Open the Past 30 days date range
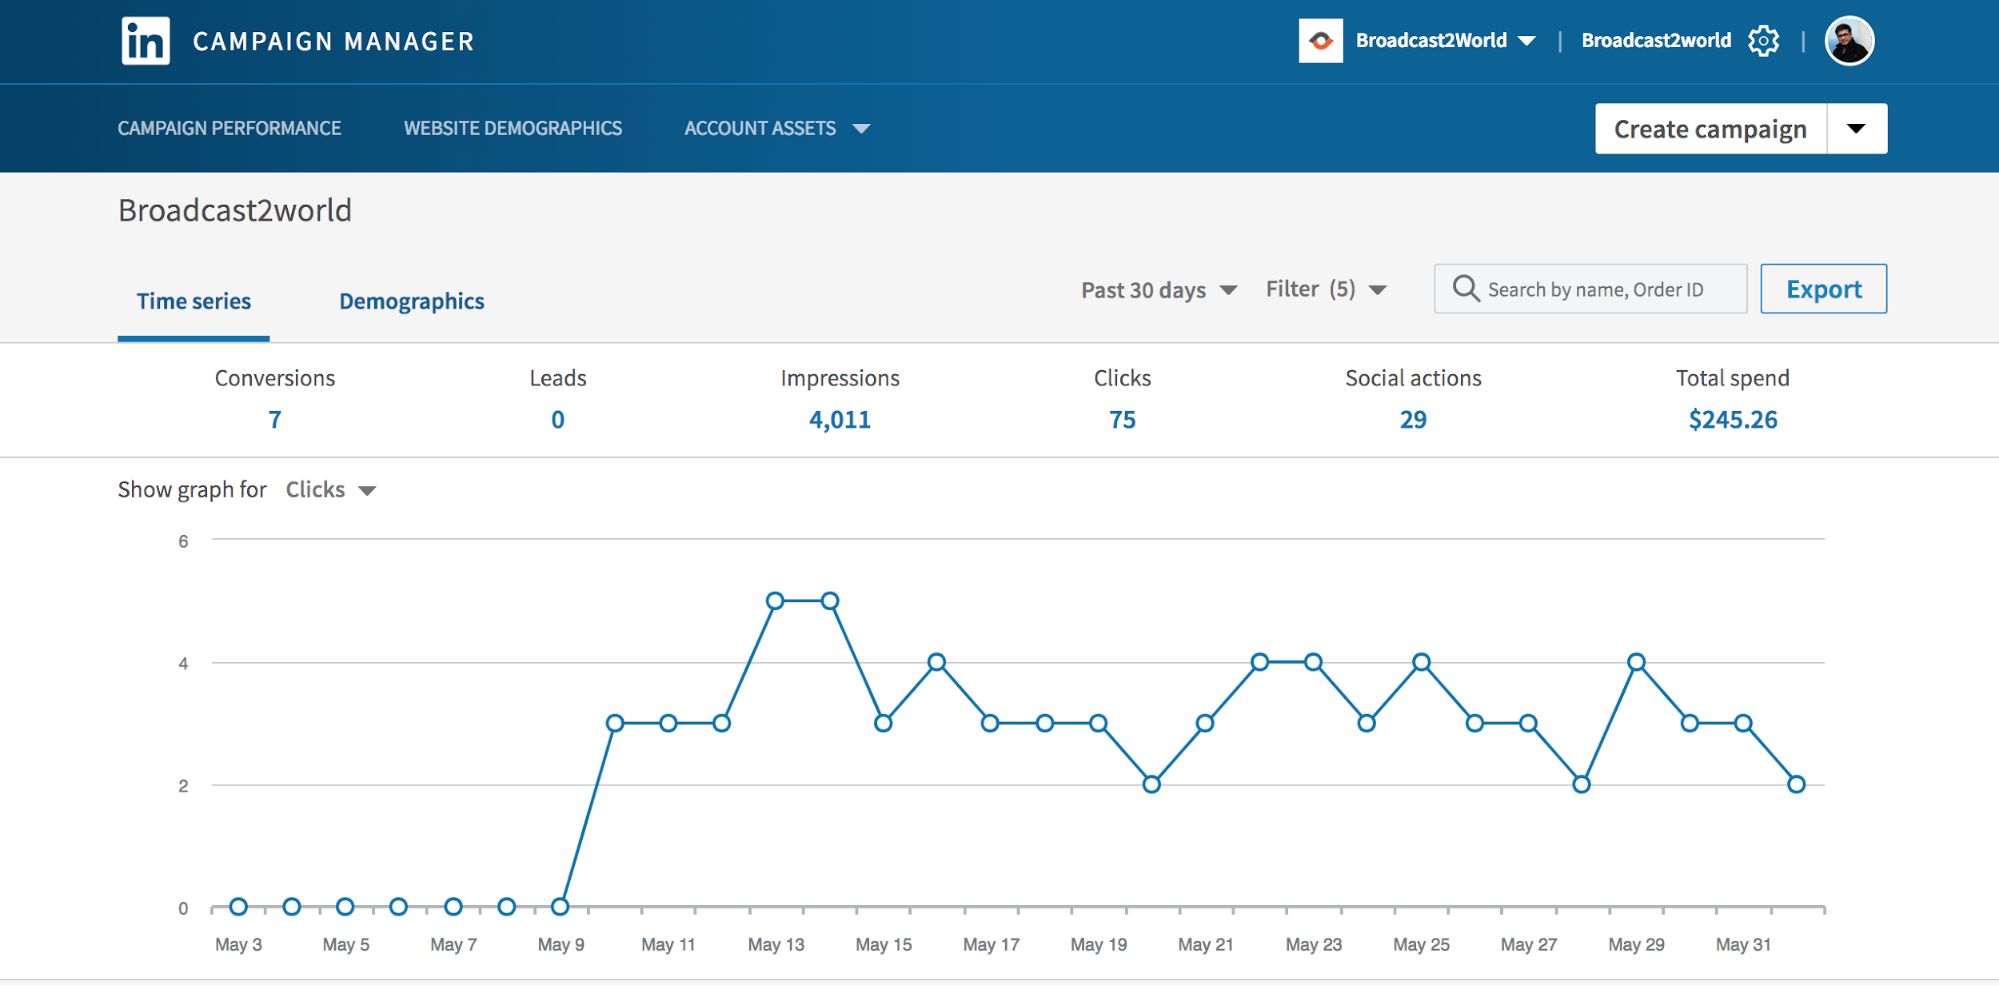The width and height of the screenshot is (1999, 986). pos(1158,290)
